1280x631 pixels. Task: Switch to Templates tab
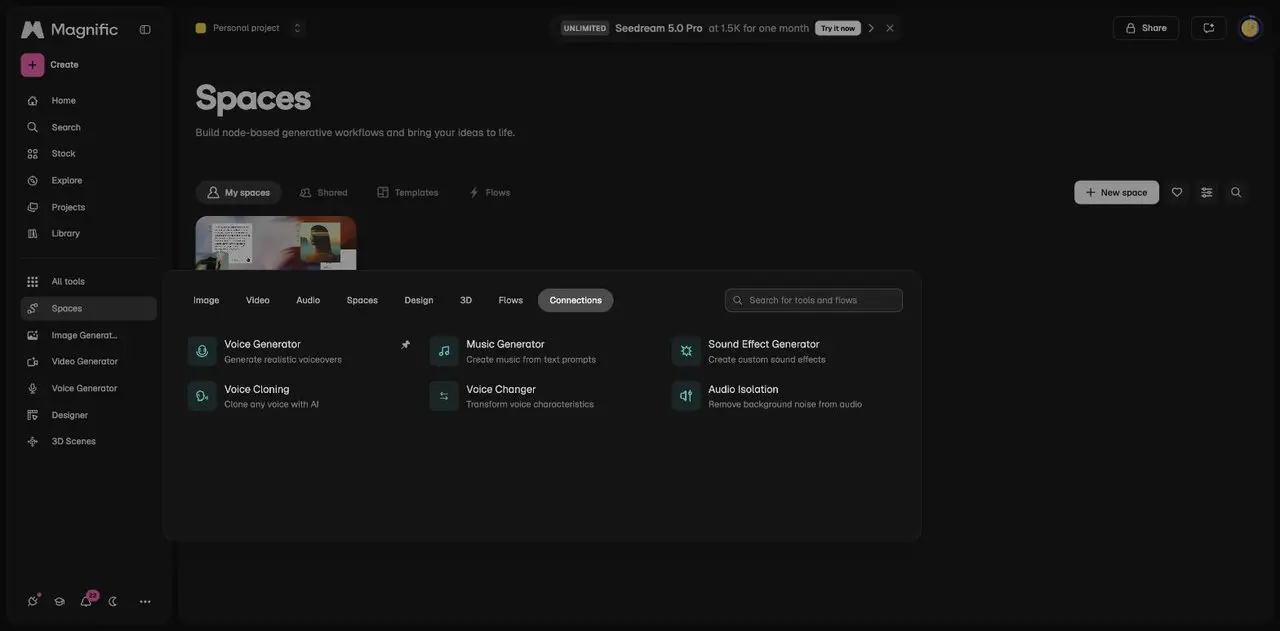408,192
